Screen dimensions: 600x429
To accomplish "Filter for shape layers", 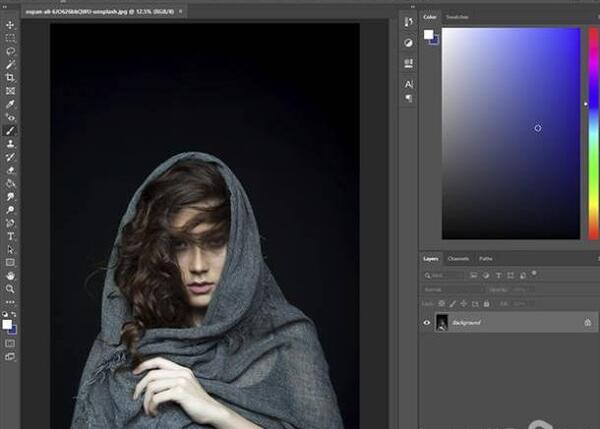I will pyautogui.click(x=510, y=275).
